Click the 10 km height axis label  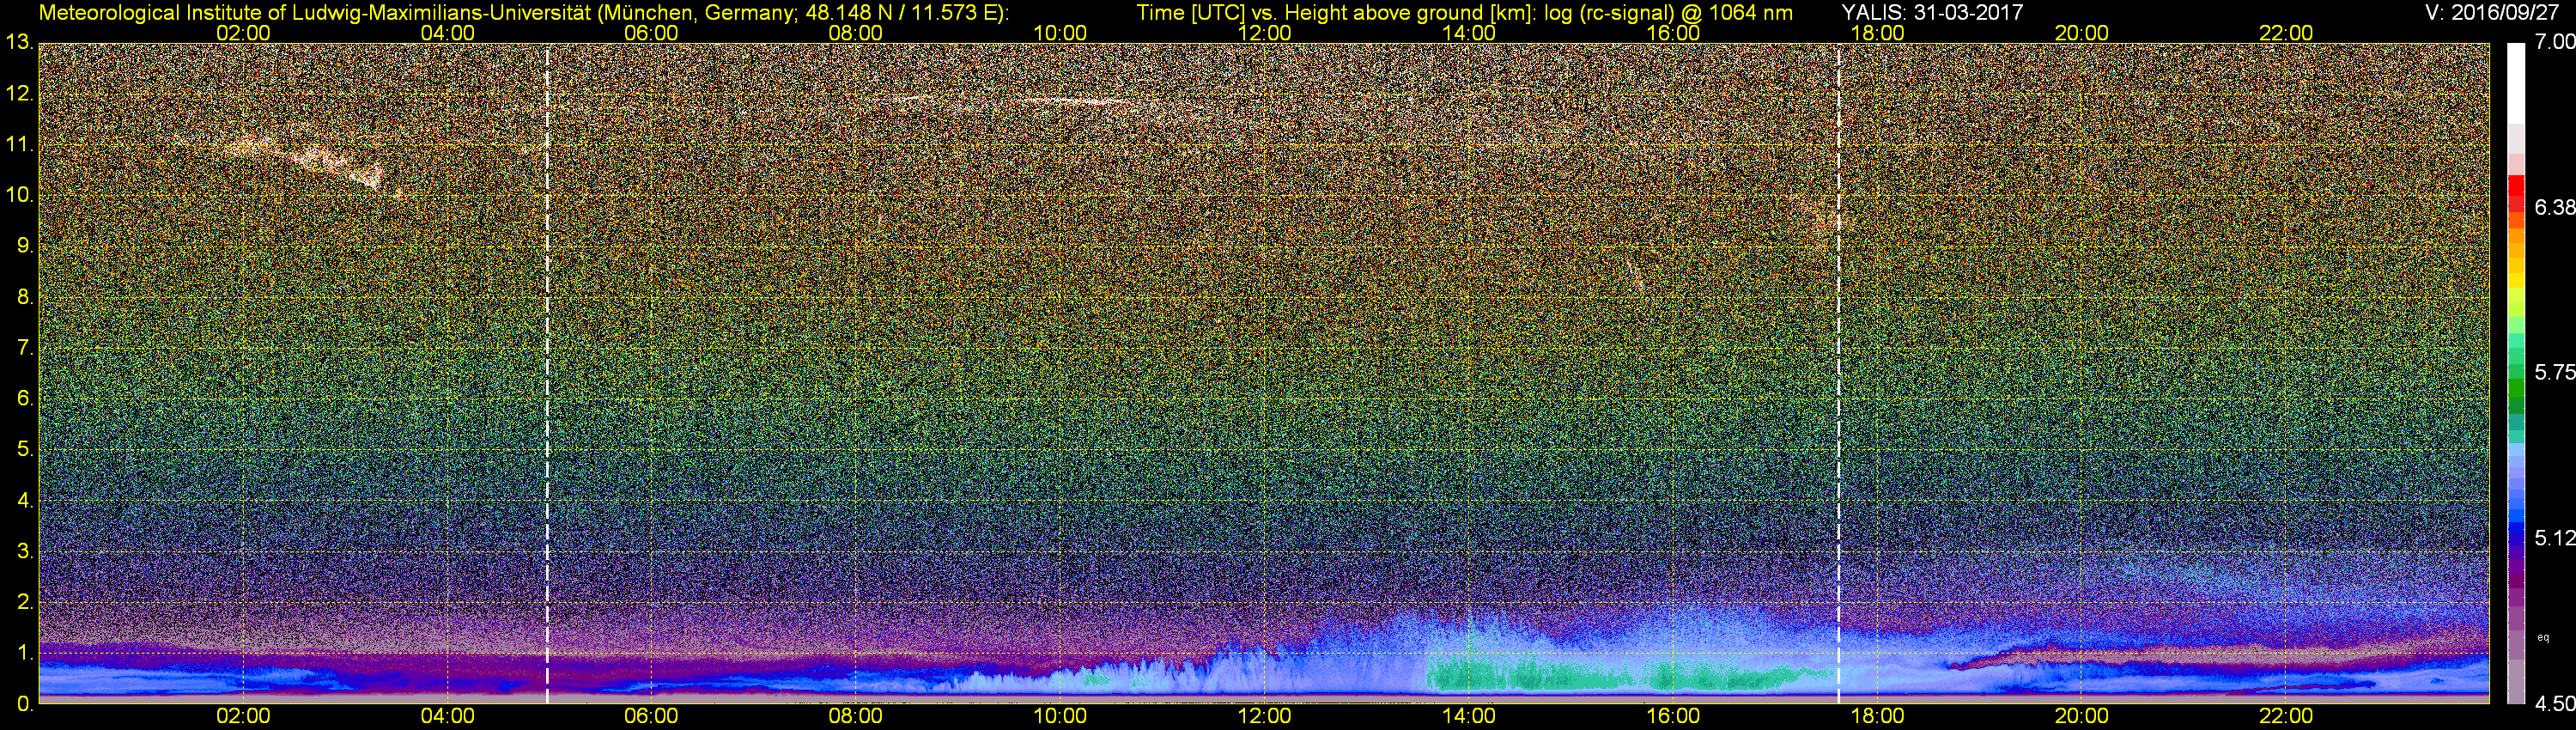[19, 195]
